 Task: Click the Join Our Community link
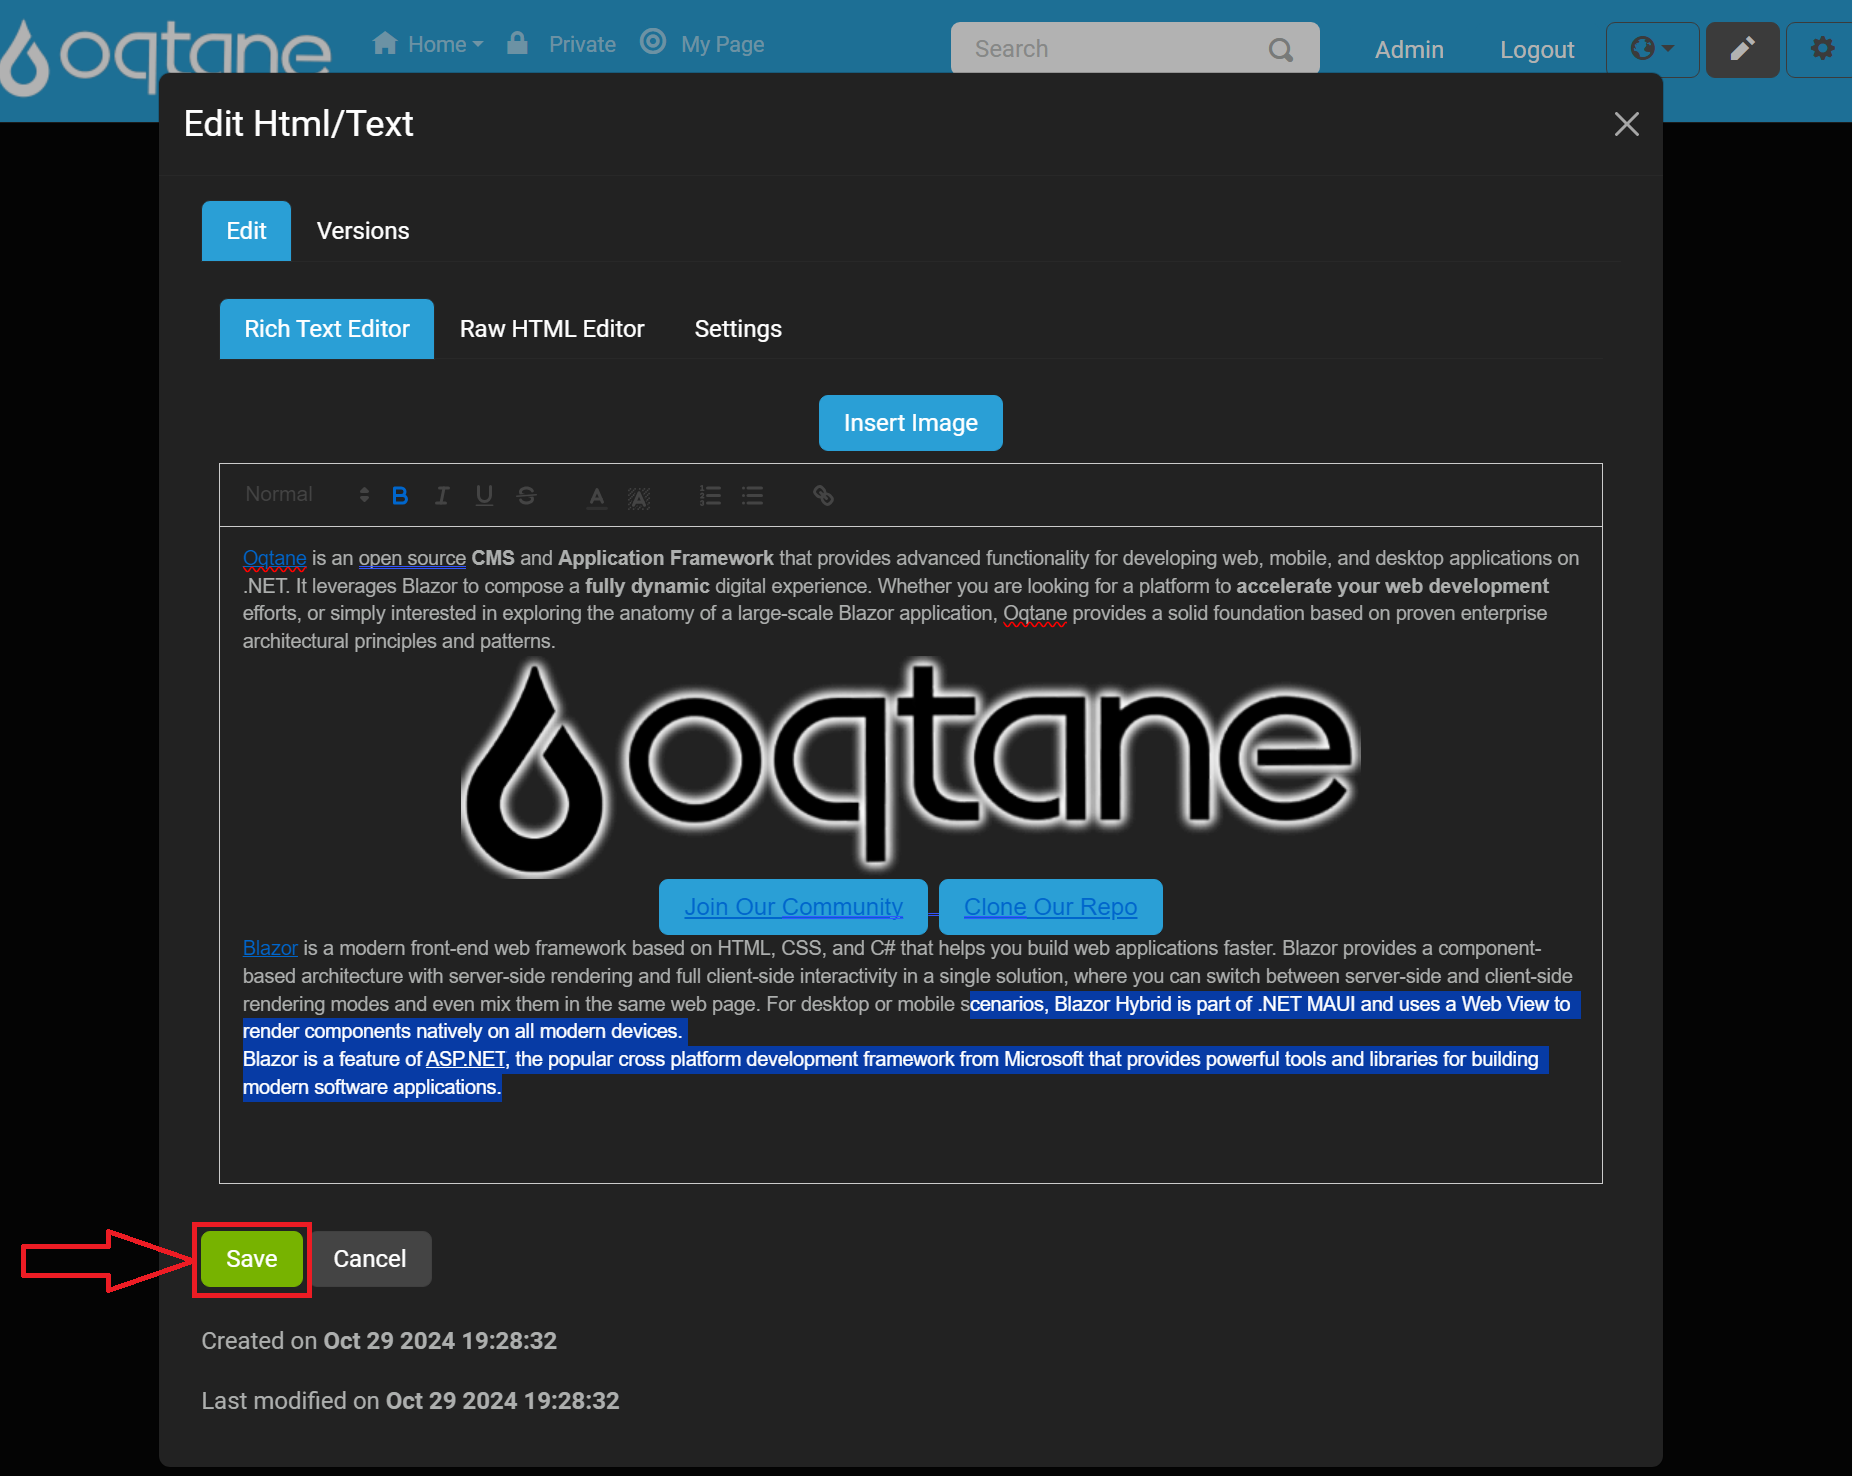[793, 907]
